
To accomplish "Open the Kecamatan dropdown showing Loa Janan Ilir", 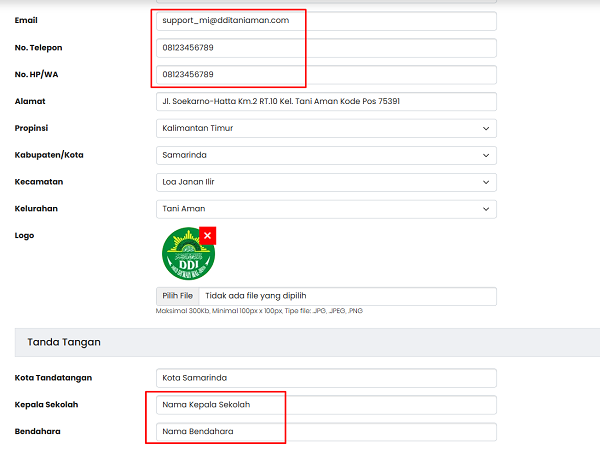I will click(x=326, y=182).
